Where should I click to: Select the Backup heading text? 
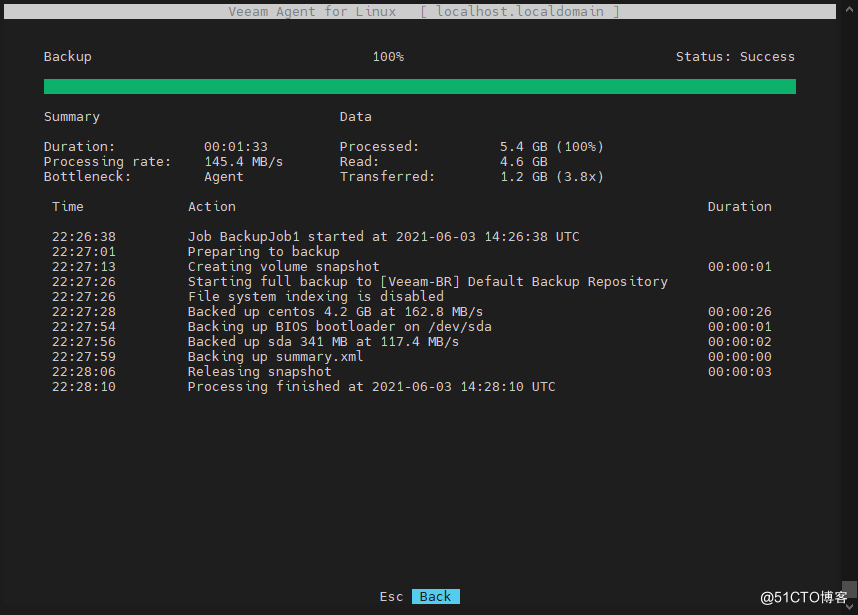(67, 56)
